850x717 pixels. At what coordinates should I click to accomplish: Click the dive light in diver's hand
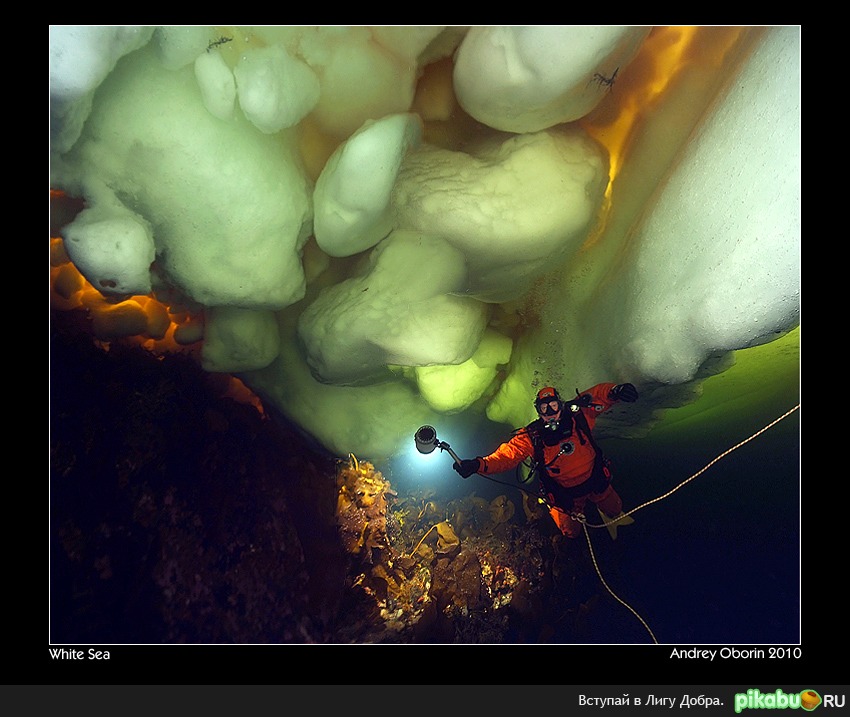point(427,438)
